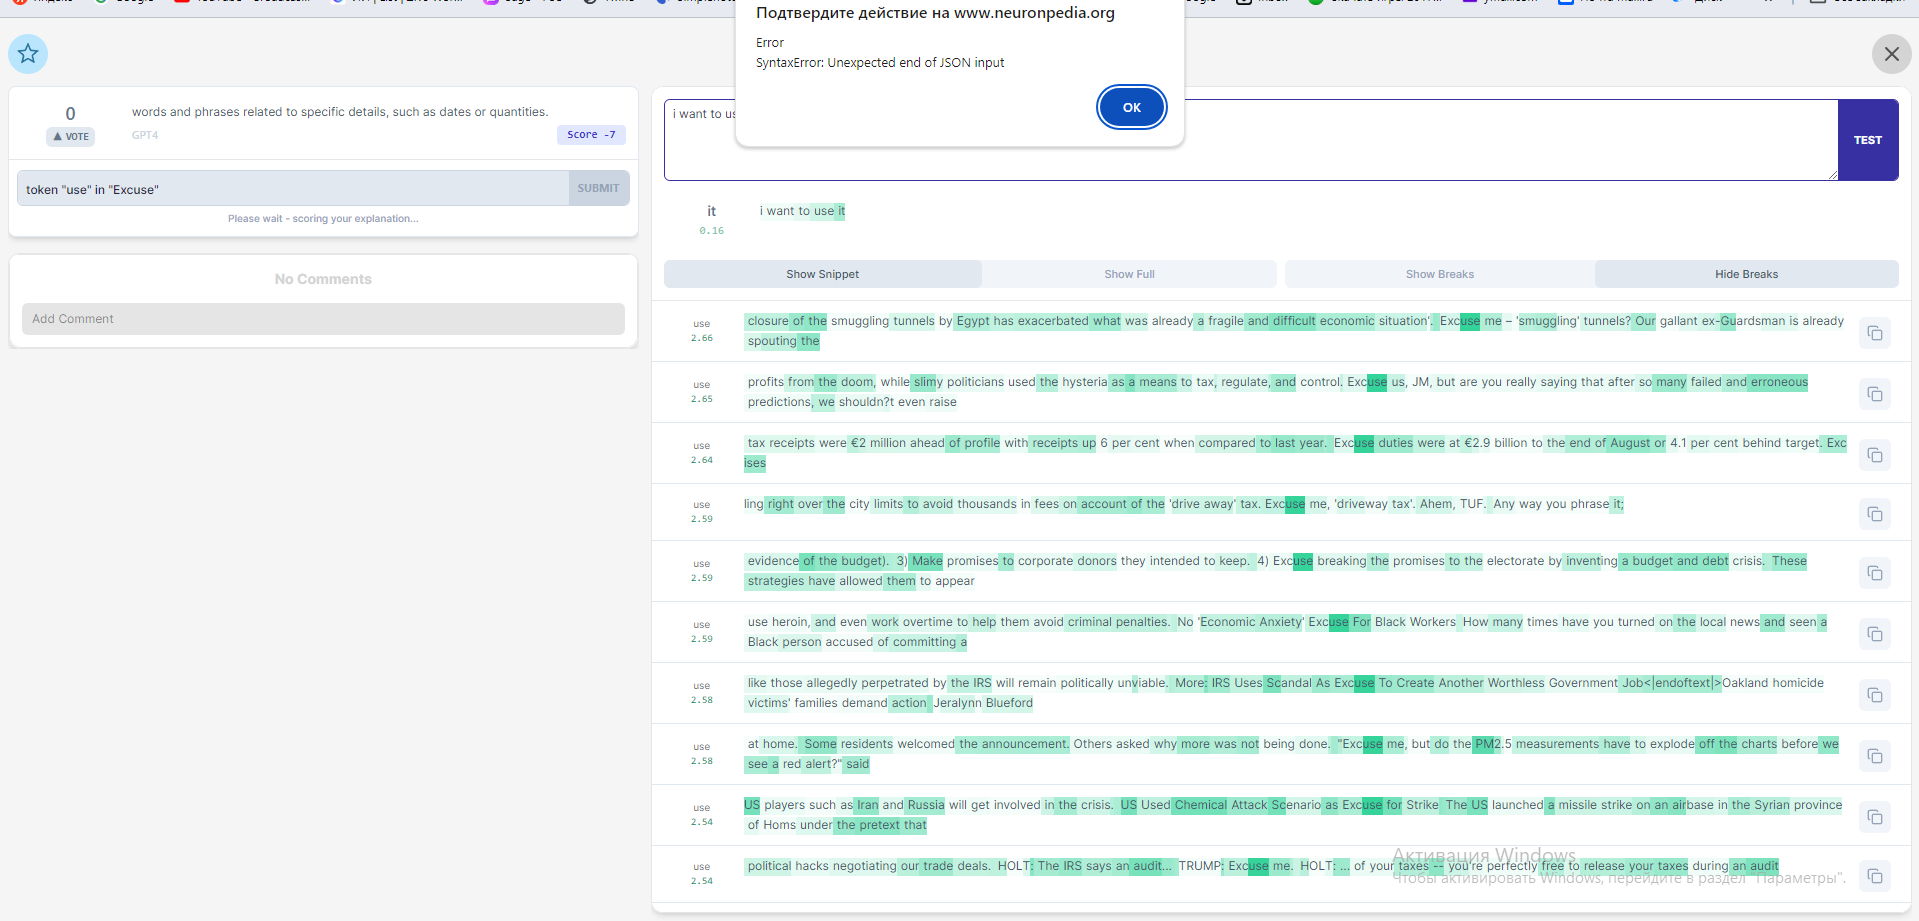
Task: Copy the 'driveway tax' snippet
Action: pyautogui.click(x=1875, y=514)
